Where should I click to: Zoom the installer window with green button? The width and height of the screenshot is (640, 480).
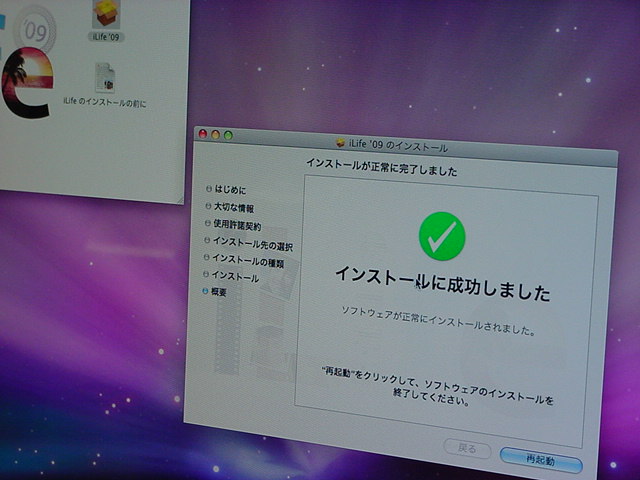tap(229, 135)
